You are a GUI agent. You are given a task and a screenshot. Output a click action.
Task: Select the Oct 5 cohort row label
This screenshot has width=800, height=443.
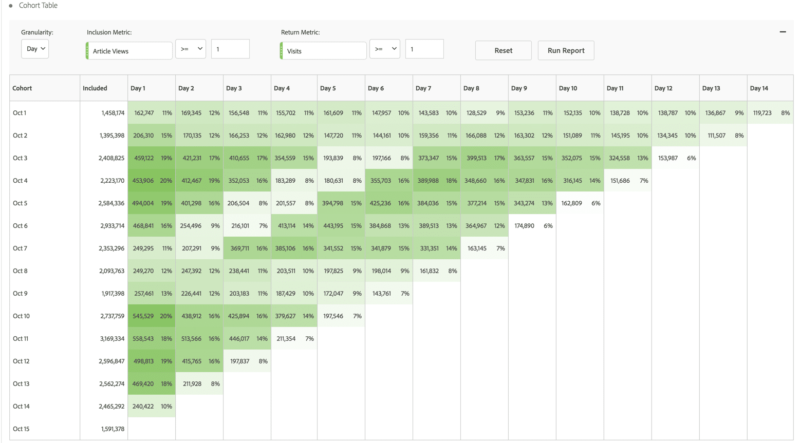coord(20,203)
